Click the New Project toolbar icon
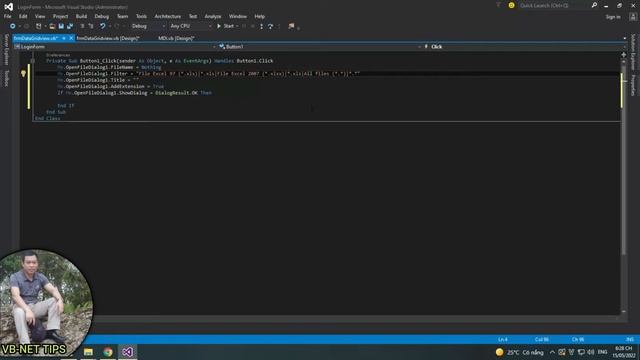This screenshot has height=360, width=640. (38, 26)
